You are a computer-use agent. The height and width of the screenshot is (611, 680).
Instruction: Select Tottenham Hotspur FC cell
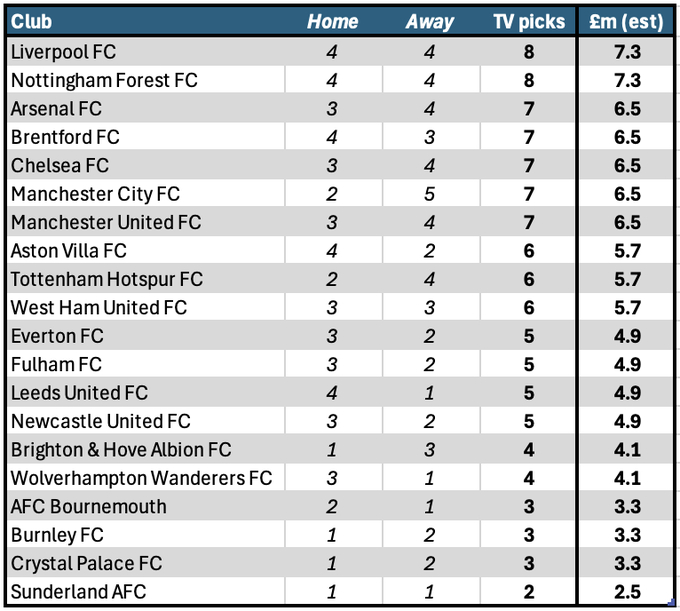[x=146, y=279]
